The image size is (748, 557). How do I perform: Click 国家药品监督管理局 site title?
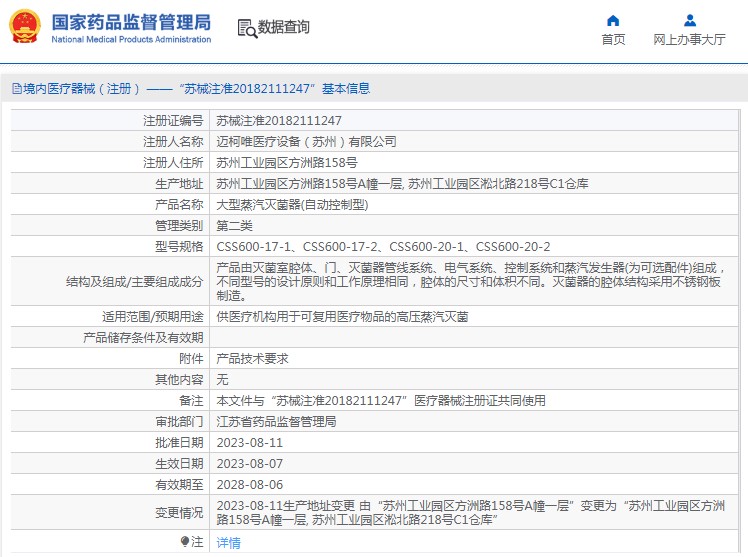[131, 22]
